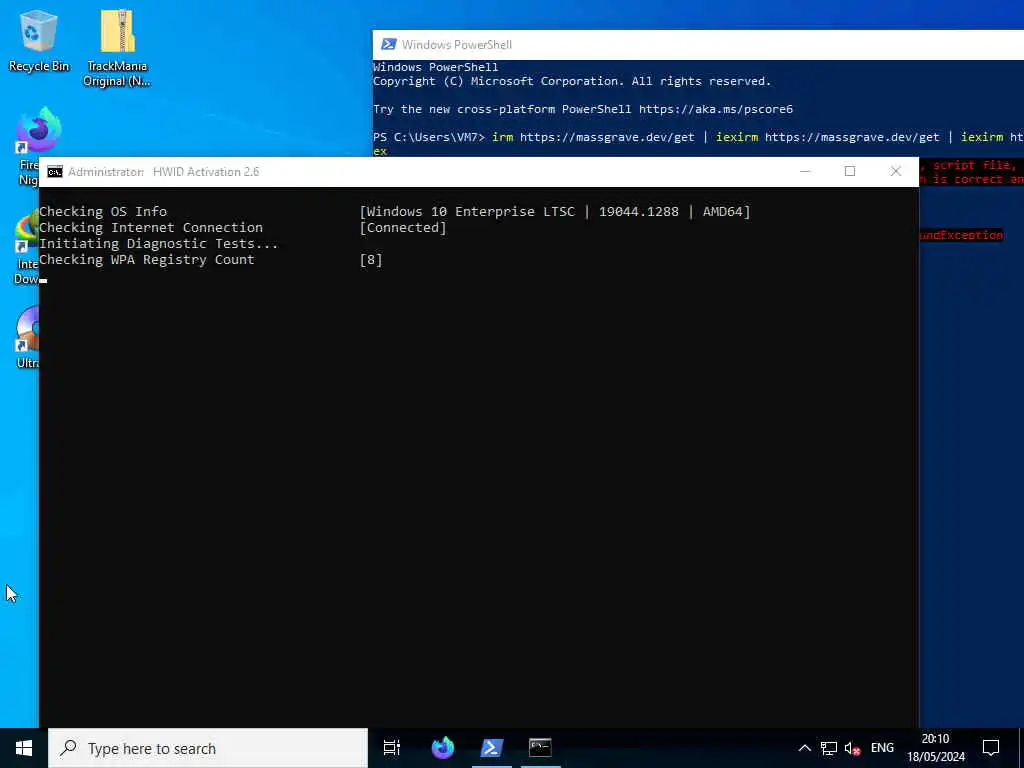Click the PowerShell icon in the PowerShell title bar
Viewport: 1024px width, 768px height.
[x=389, y=44]
